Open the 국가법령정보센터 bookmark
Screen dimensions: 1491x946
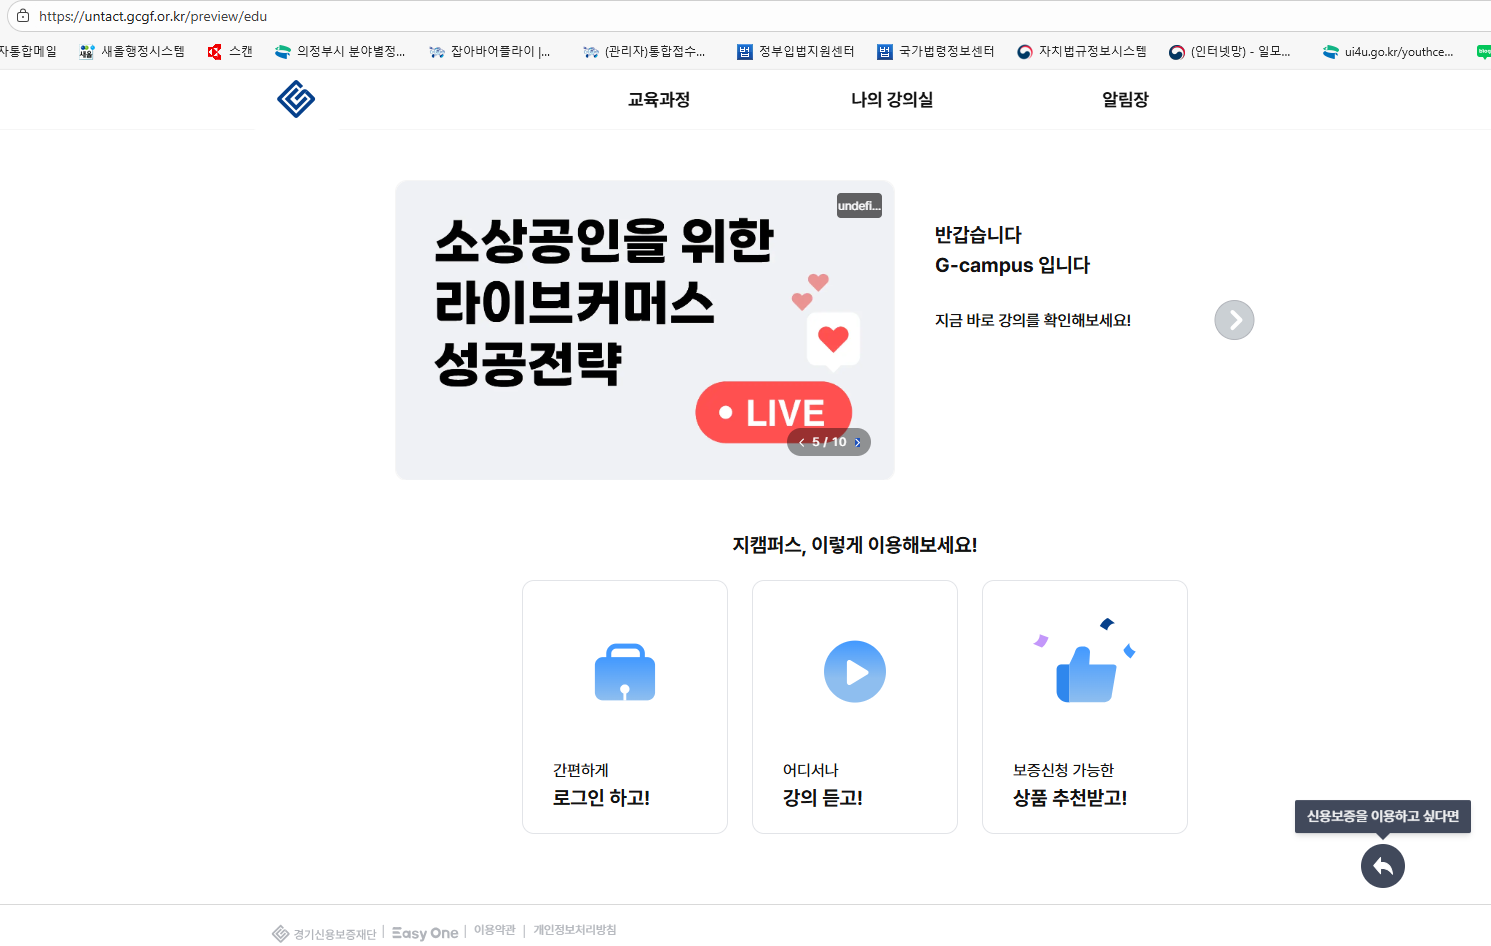[x=935, y=51]
